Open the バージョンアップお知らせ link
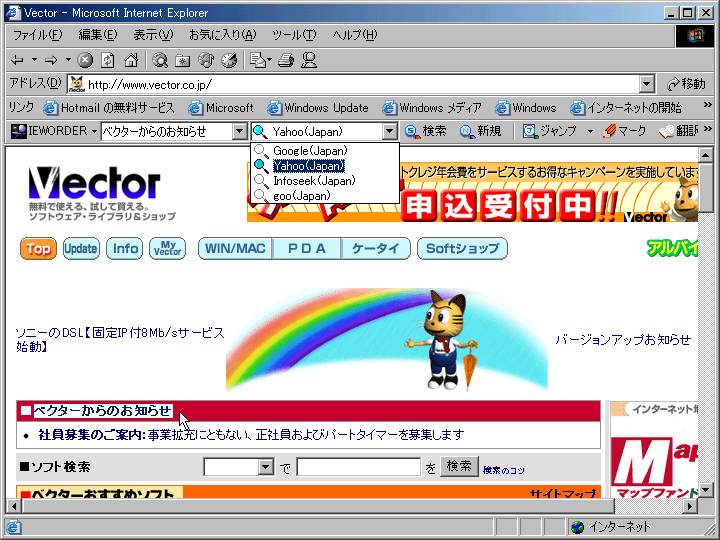The image size is (720, 540). (623, 340)
